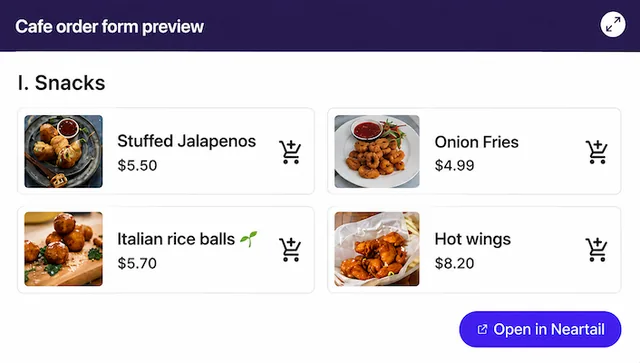Click the Cafe order form preview title
This screenshot has width=640, height=363.
click(109, 27)
